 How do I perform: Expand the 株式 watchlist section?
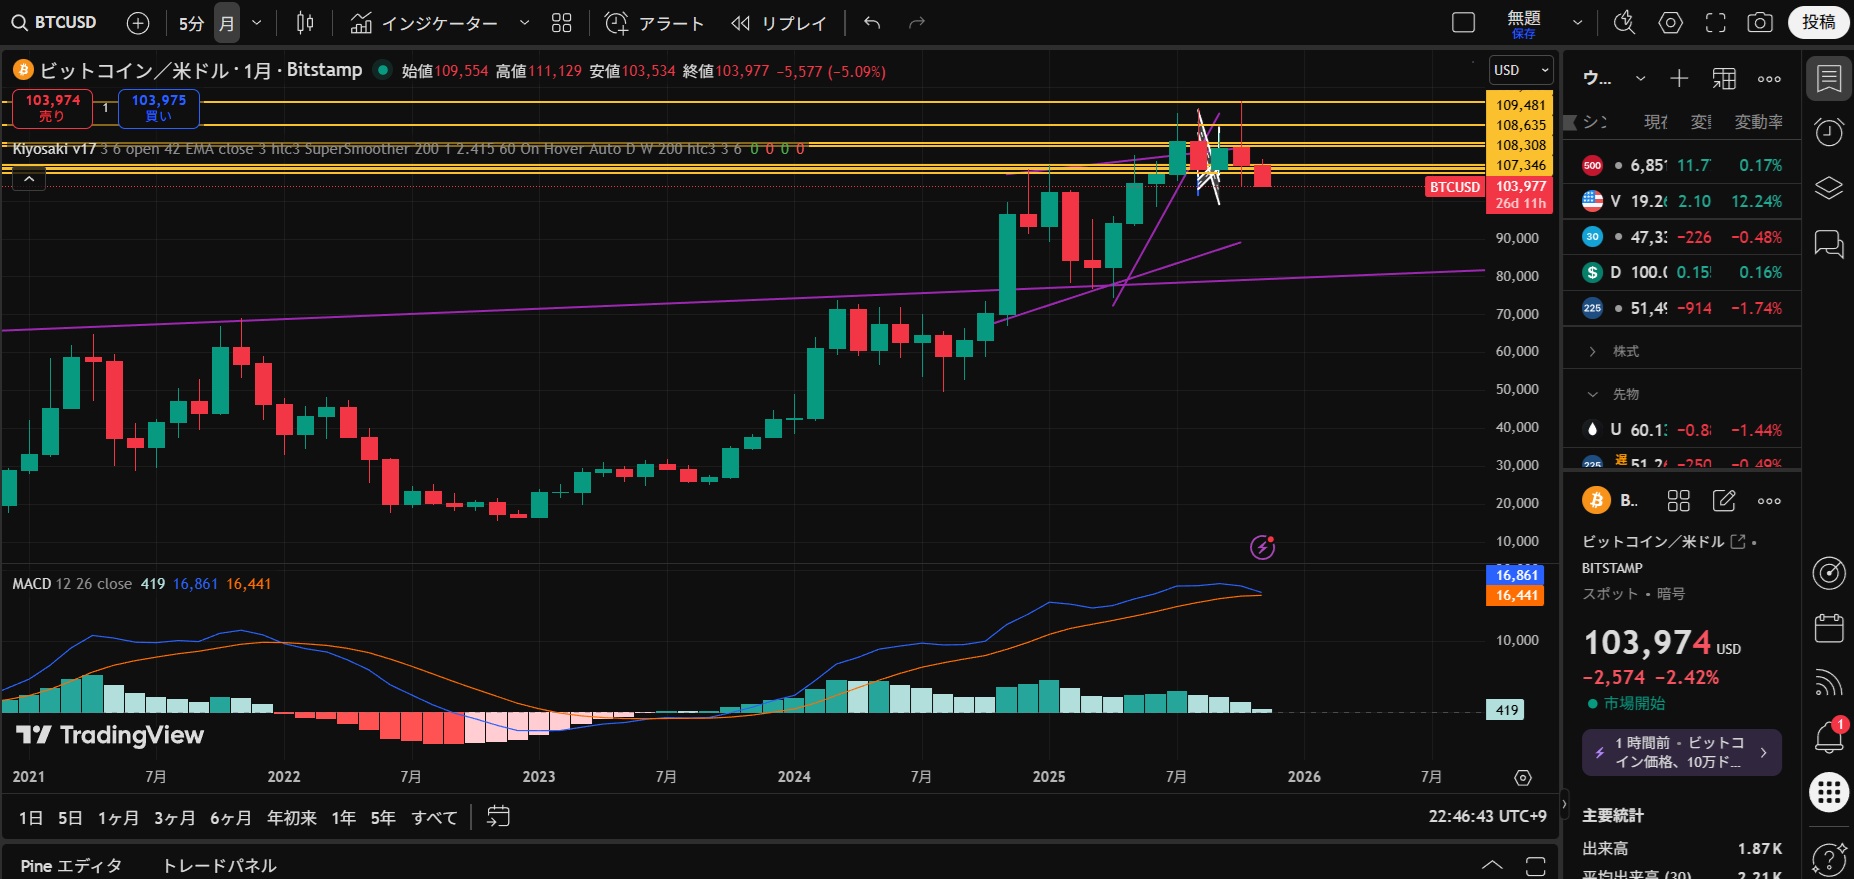click(x=1593, y=351)
